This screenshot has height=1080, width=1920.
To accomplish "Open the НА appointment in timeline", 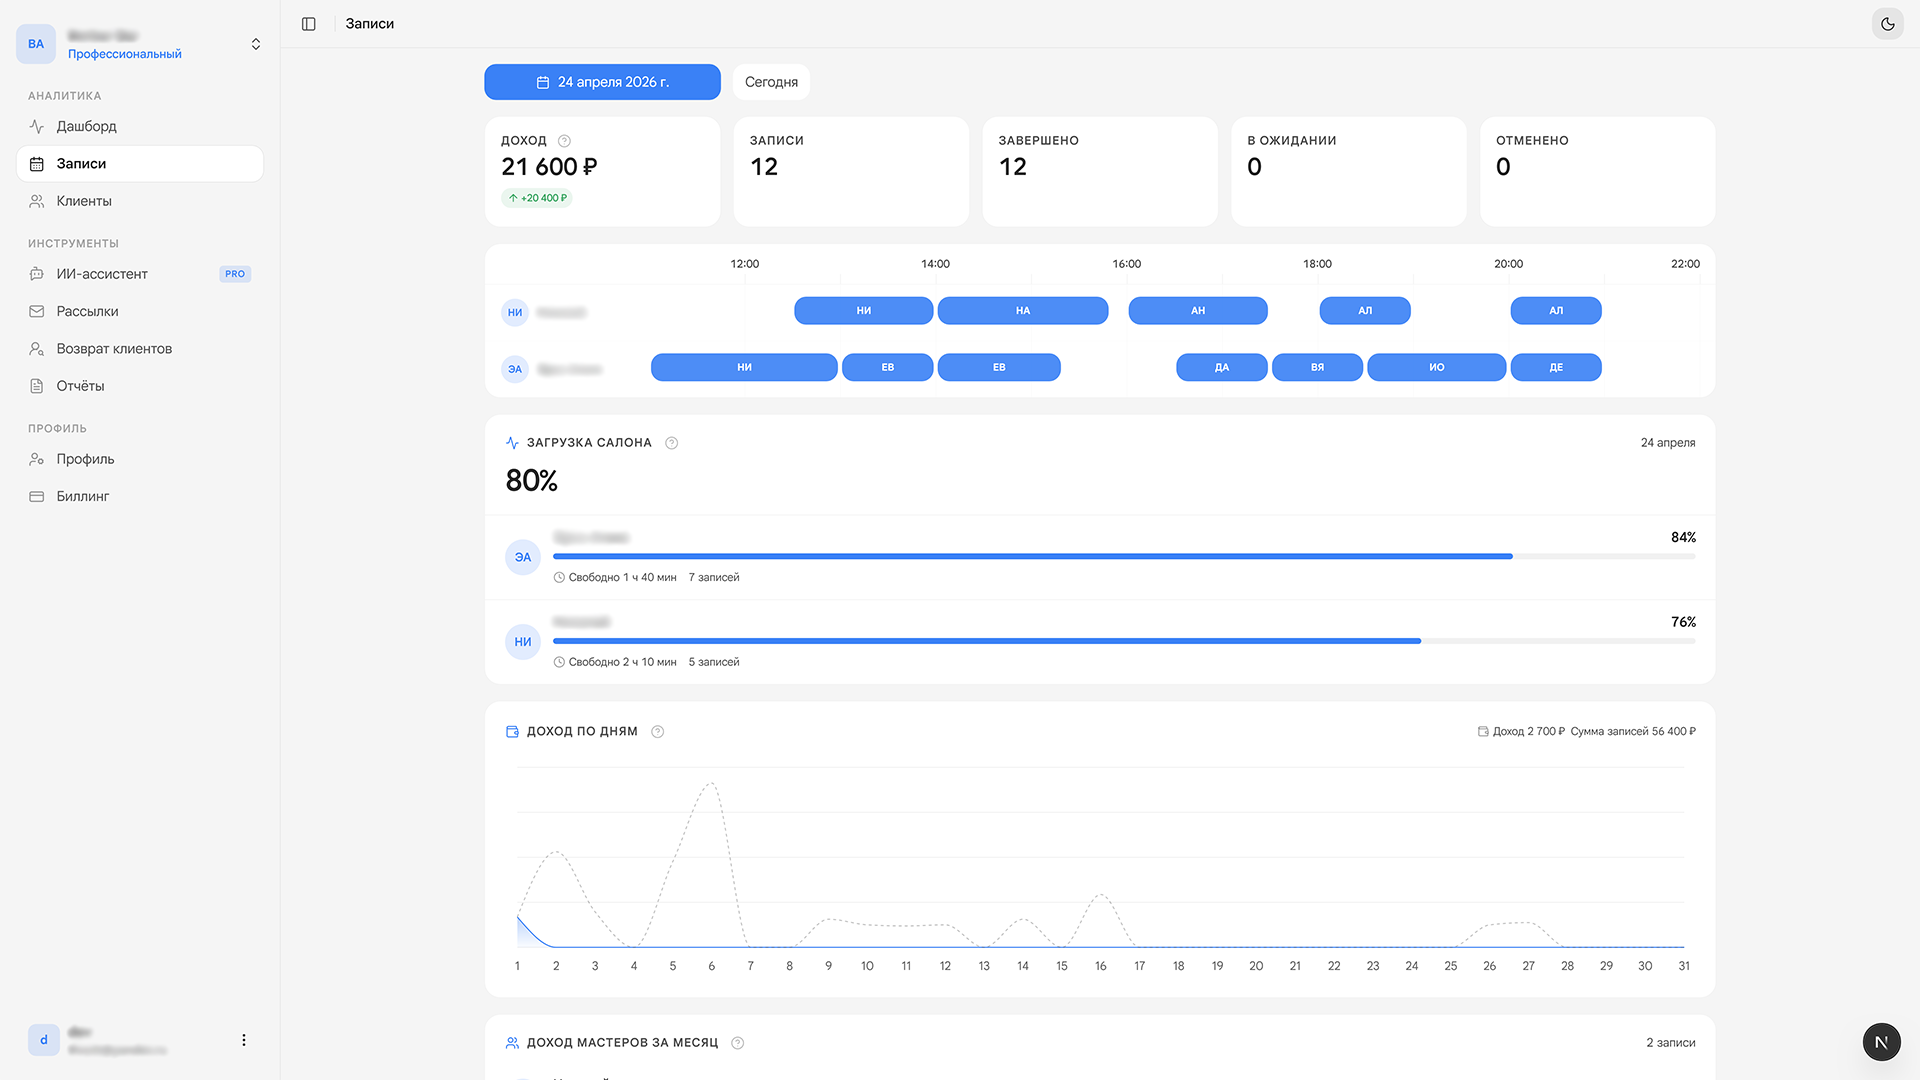I will pyautogui.click(x=1023, y=311).
